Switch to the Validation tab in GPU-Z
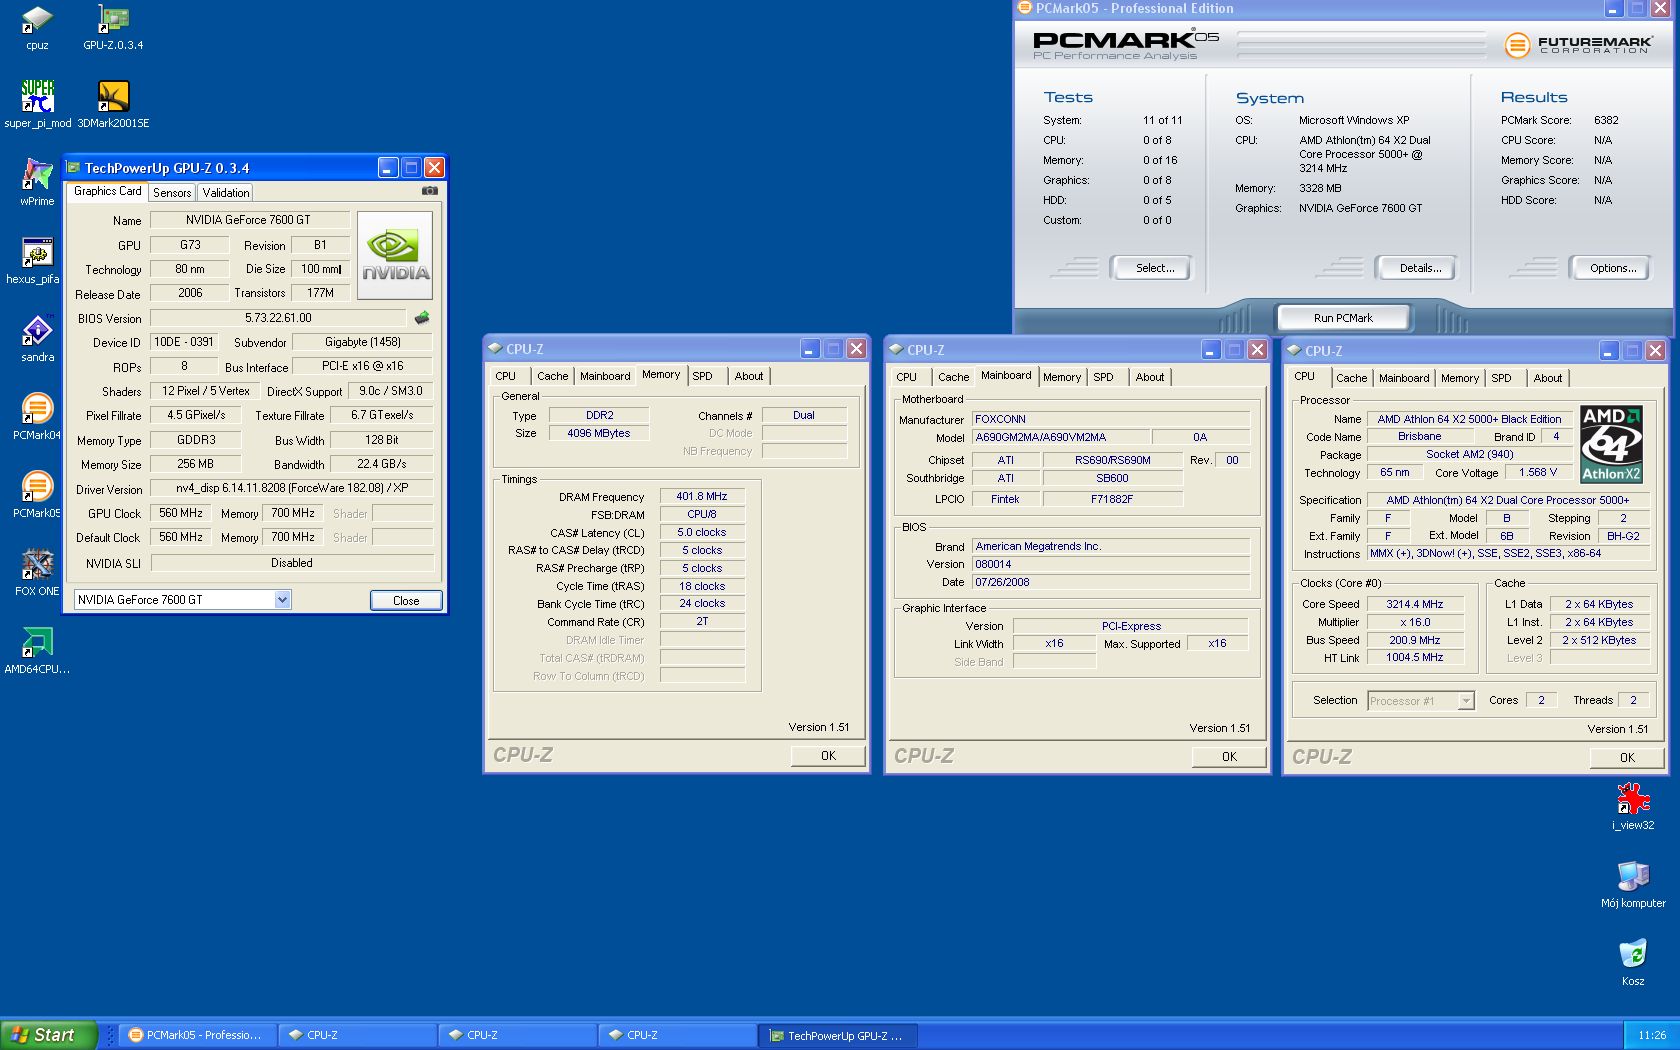 point(226,193)
